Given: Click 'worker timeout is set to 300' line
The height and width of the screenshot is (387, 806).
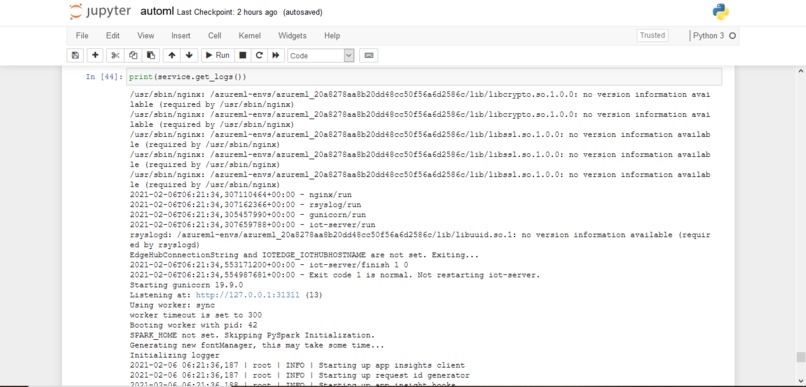Looking at the screenshot, I should coord(196,315).
